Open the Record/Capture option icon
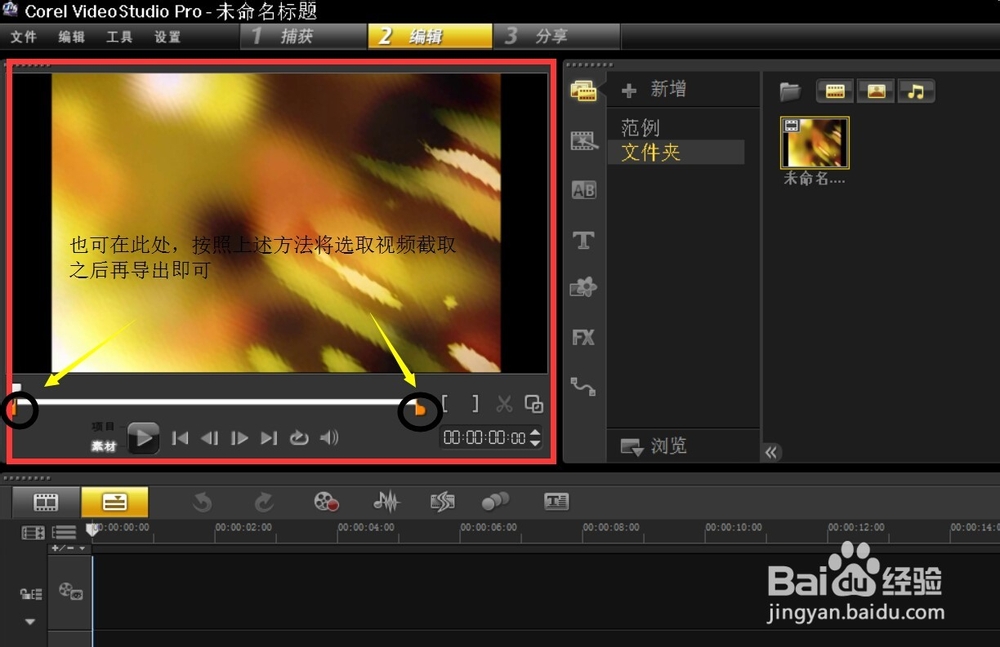The image size is (1000, 647). (x=326, y=502)
